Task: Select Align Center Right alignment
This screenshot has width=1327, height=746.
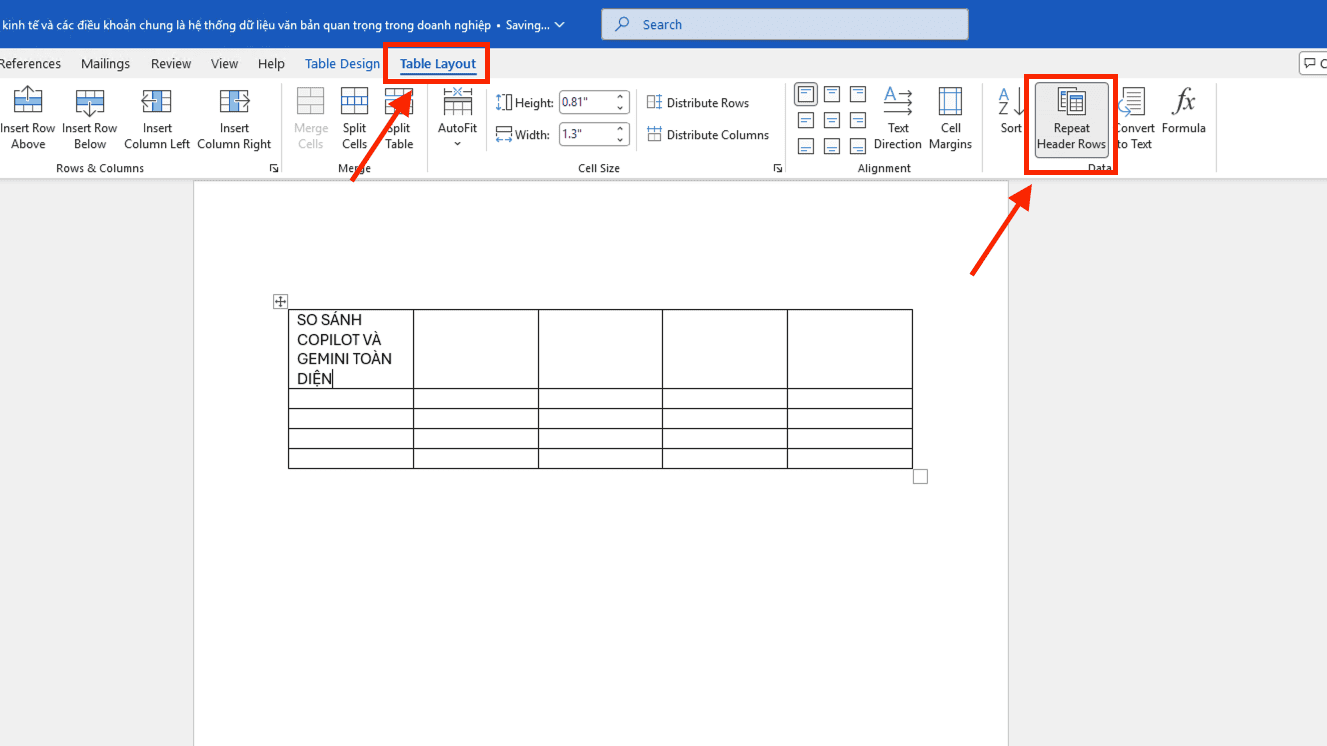Action: 858,121
